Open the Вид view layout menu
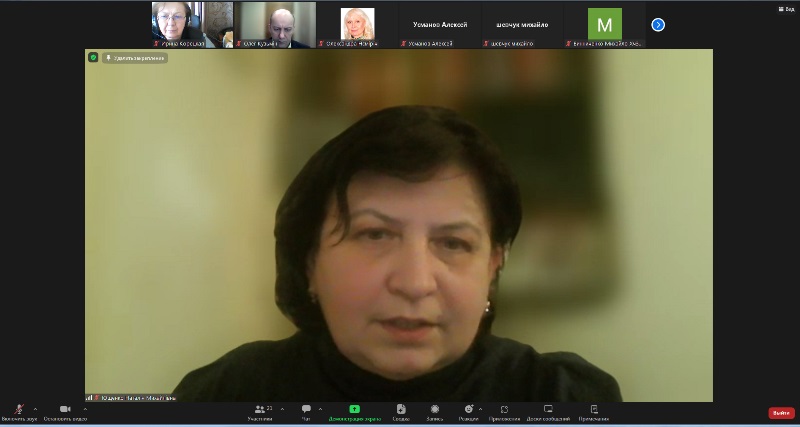Screen dimensions: 800x427 (x=786, y=9)
